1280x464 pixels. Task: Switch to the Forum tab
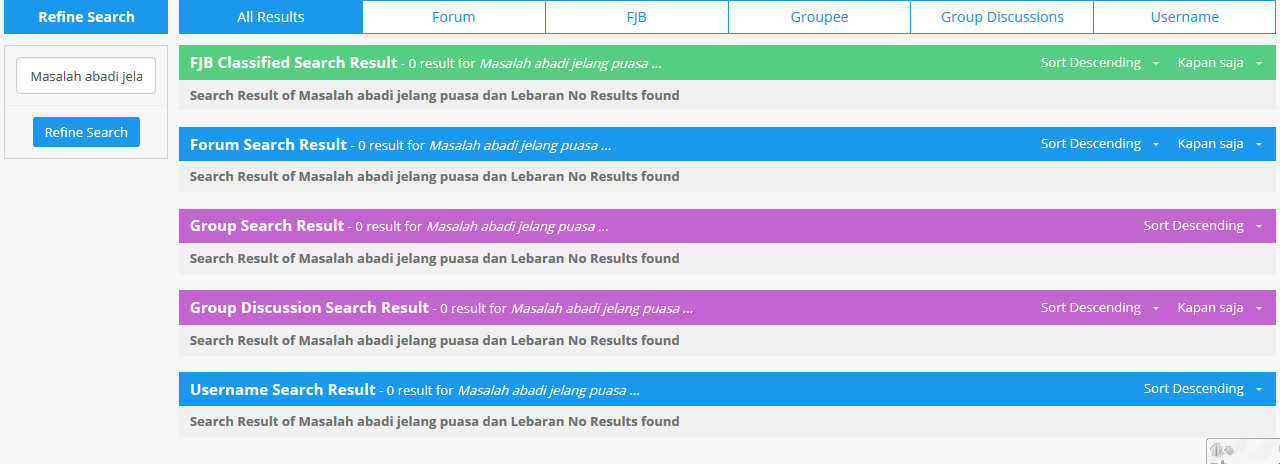(454, 17)
